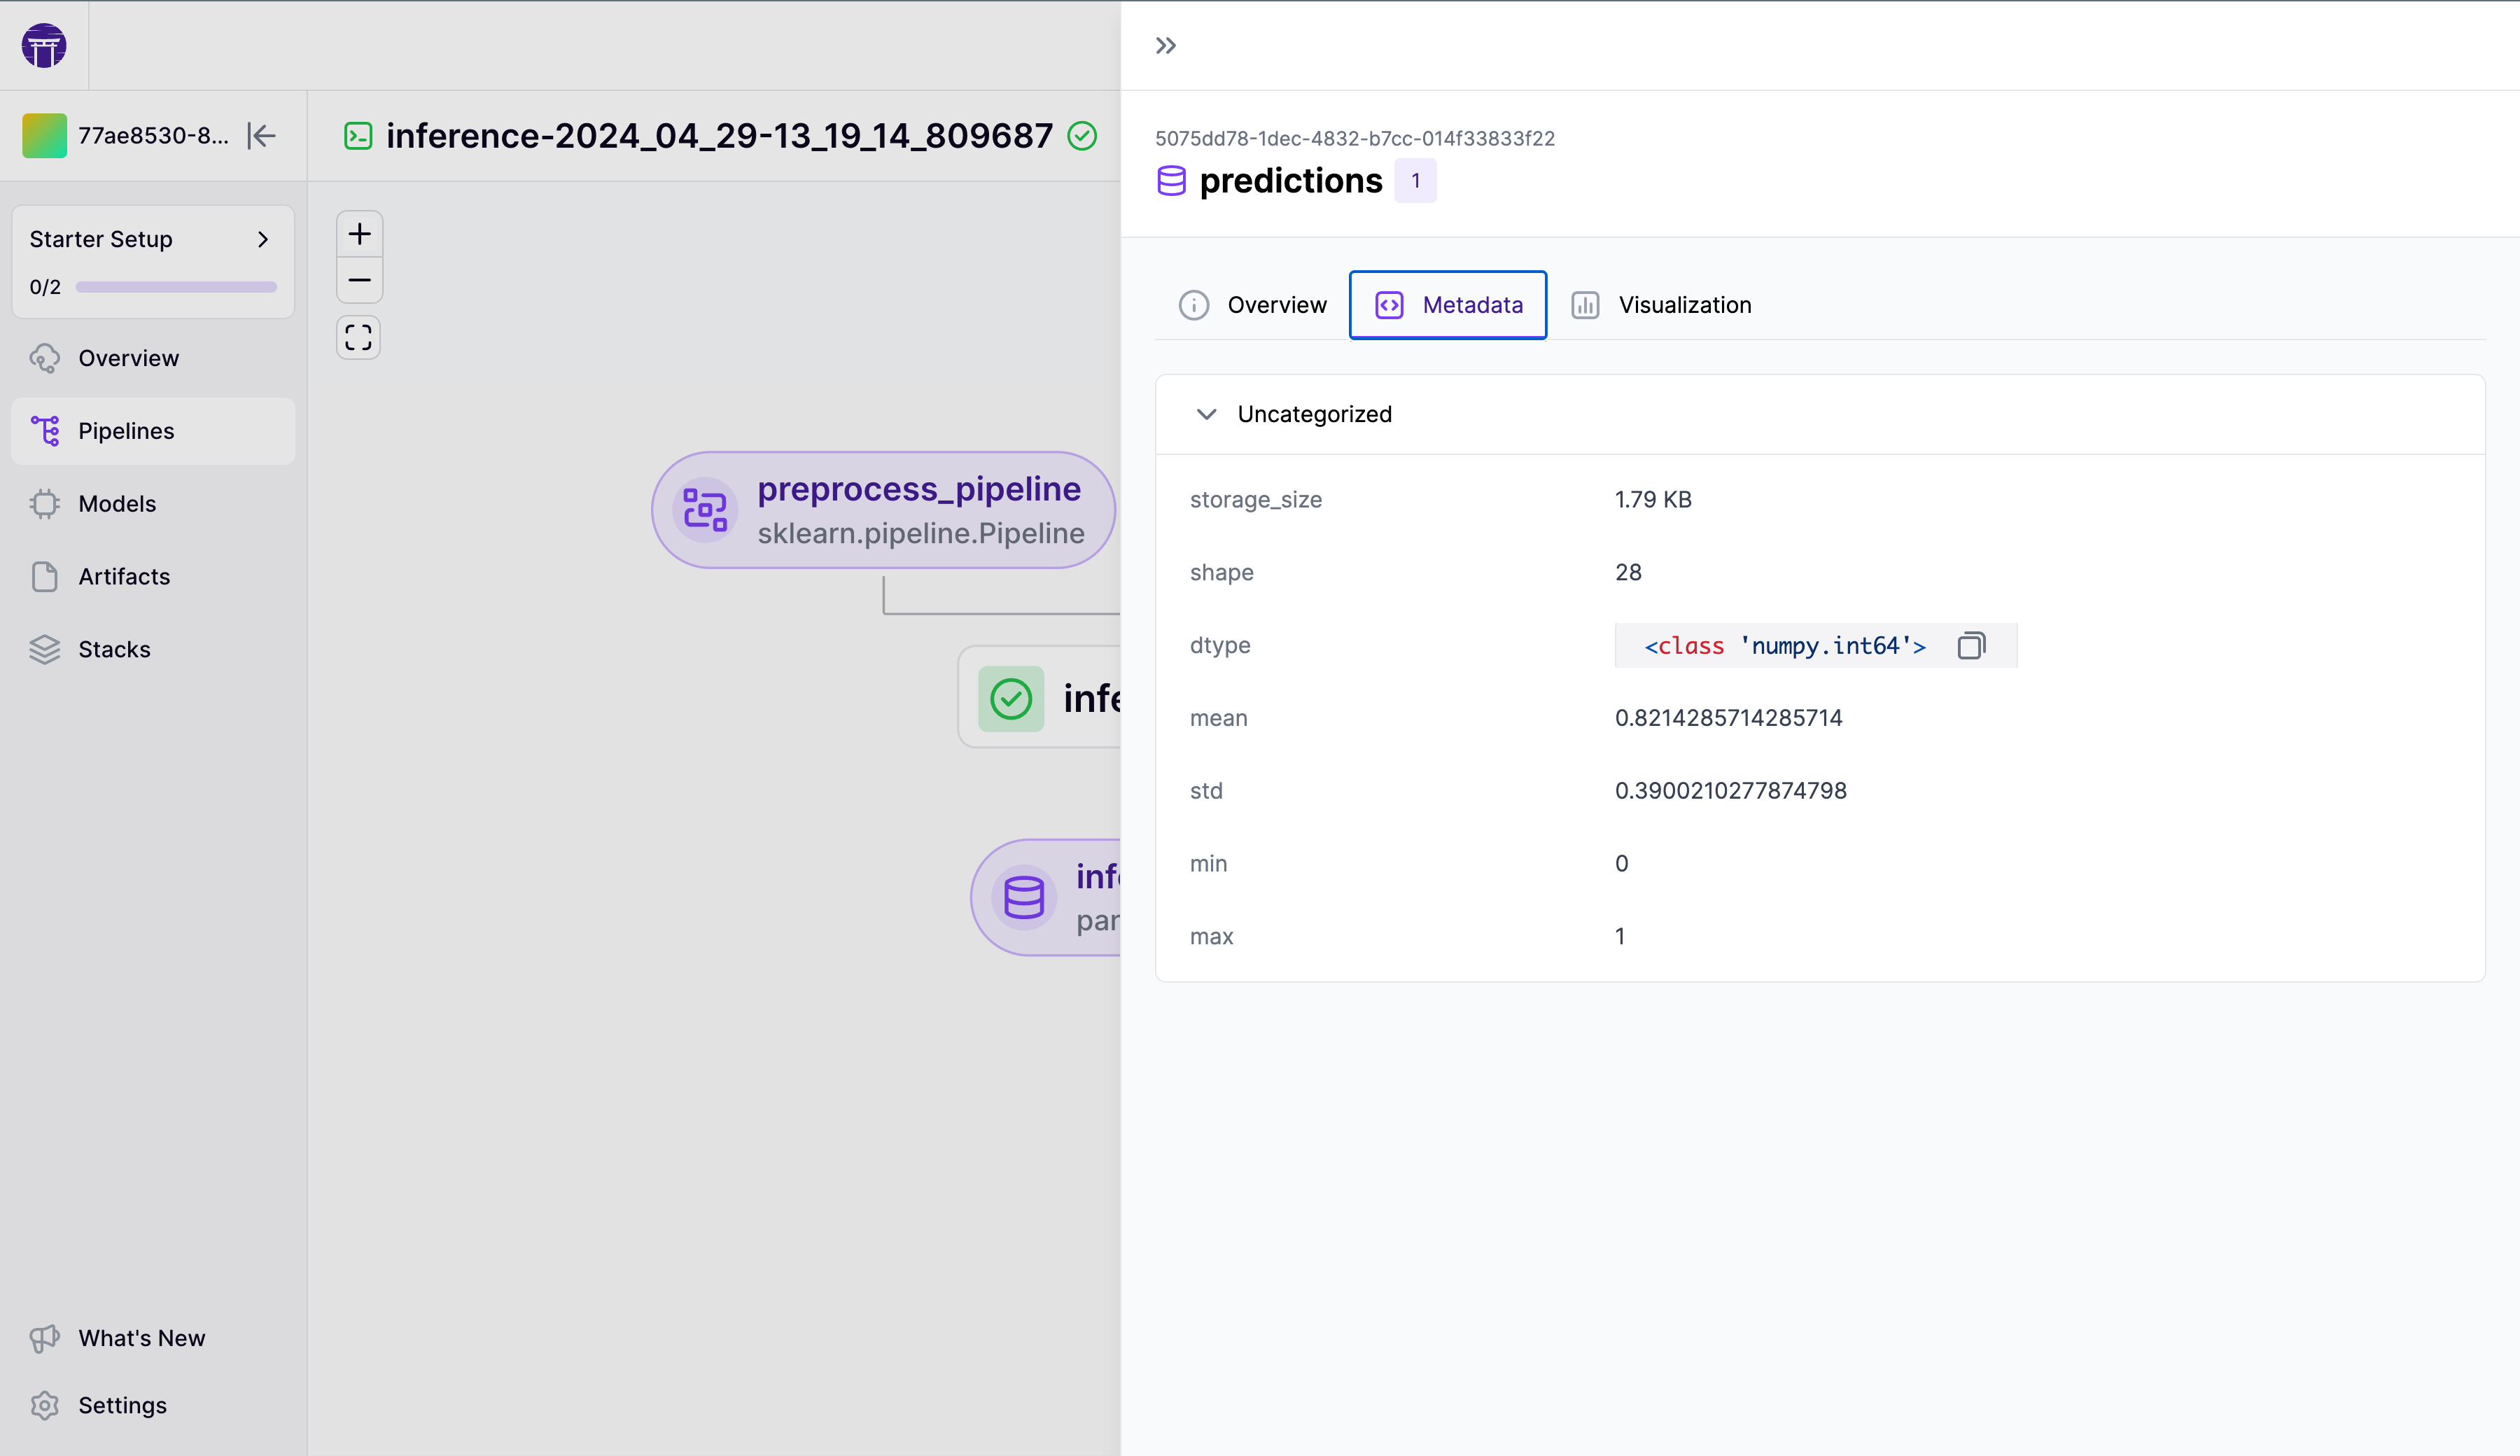Collapse the Uncategorized metadata section

[1207, 414]
